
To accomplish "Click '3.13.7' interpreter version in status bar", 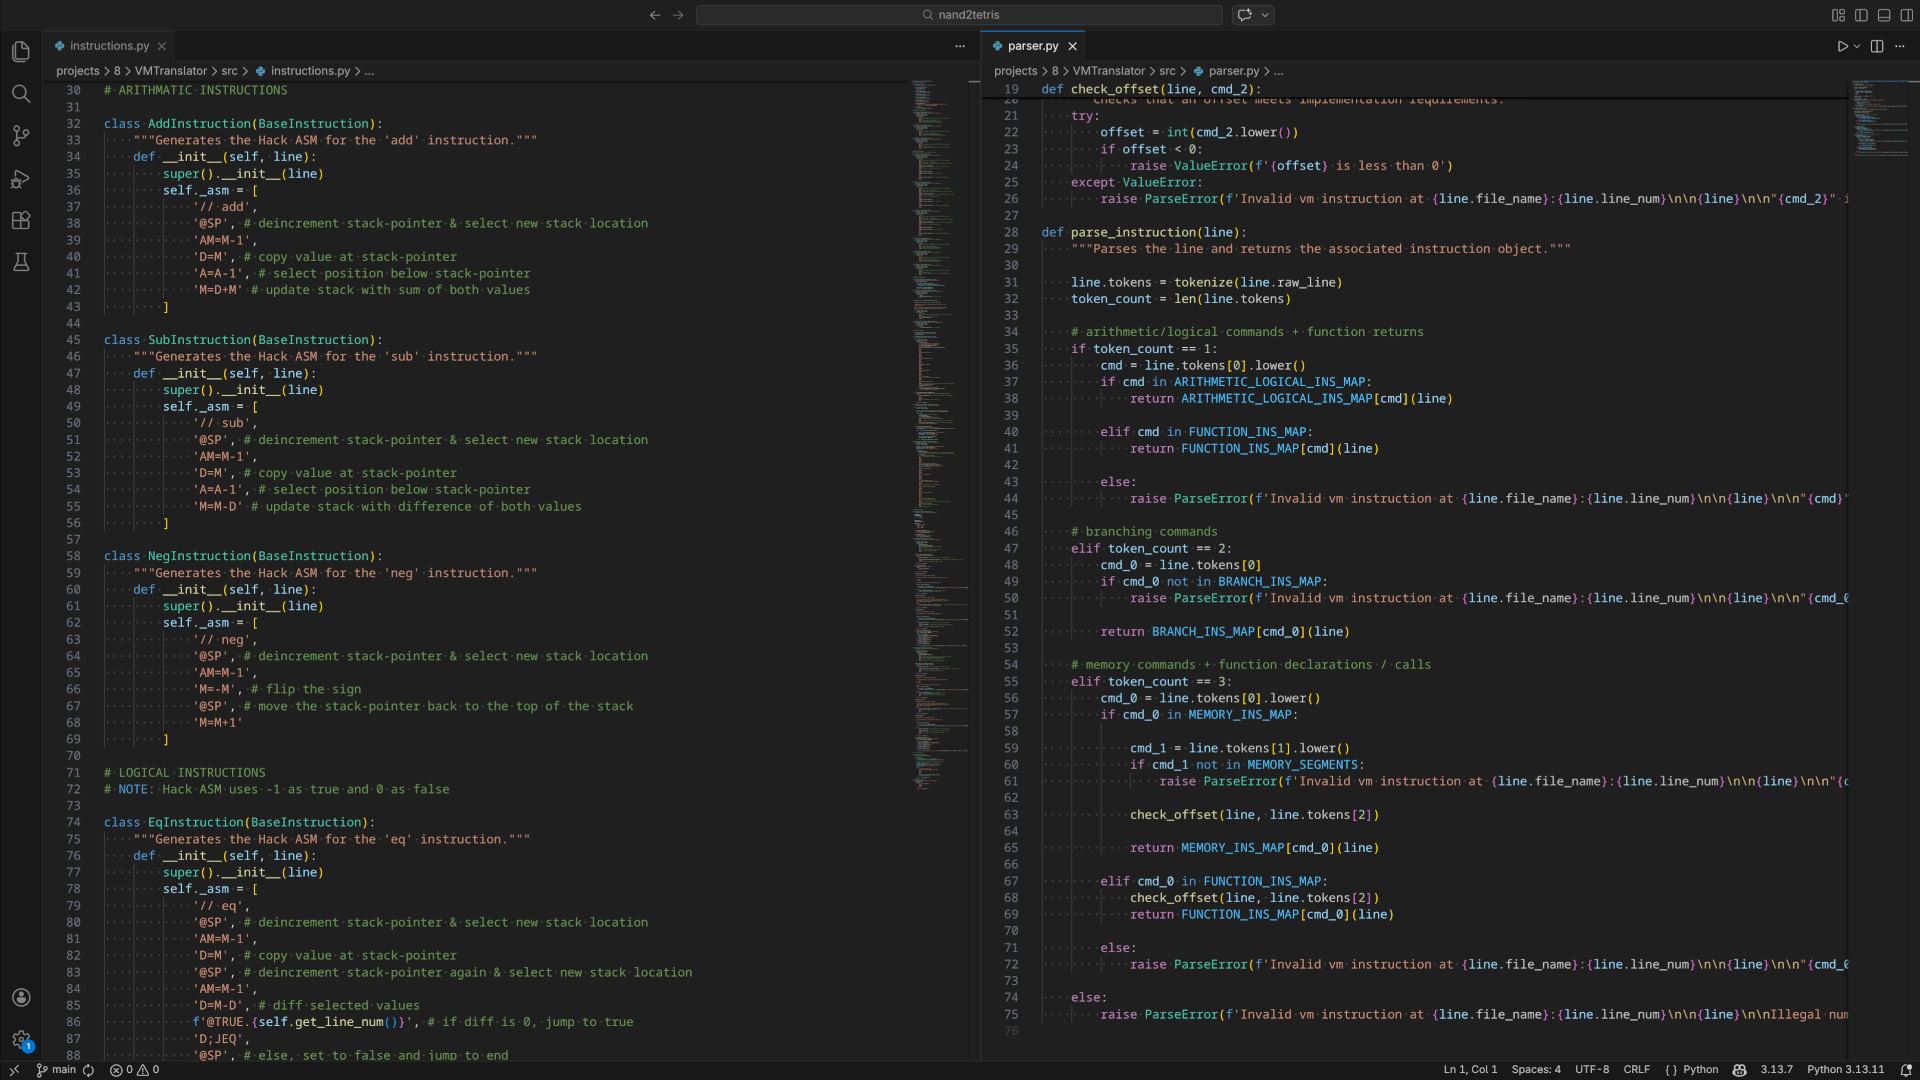I will point(1777,1070).
